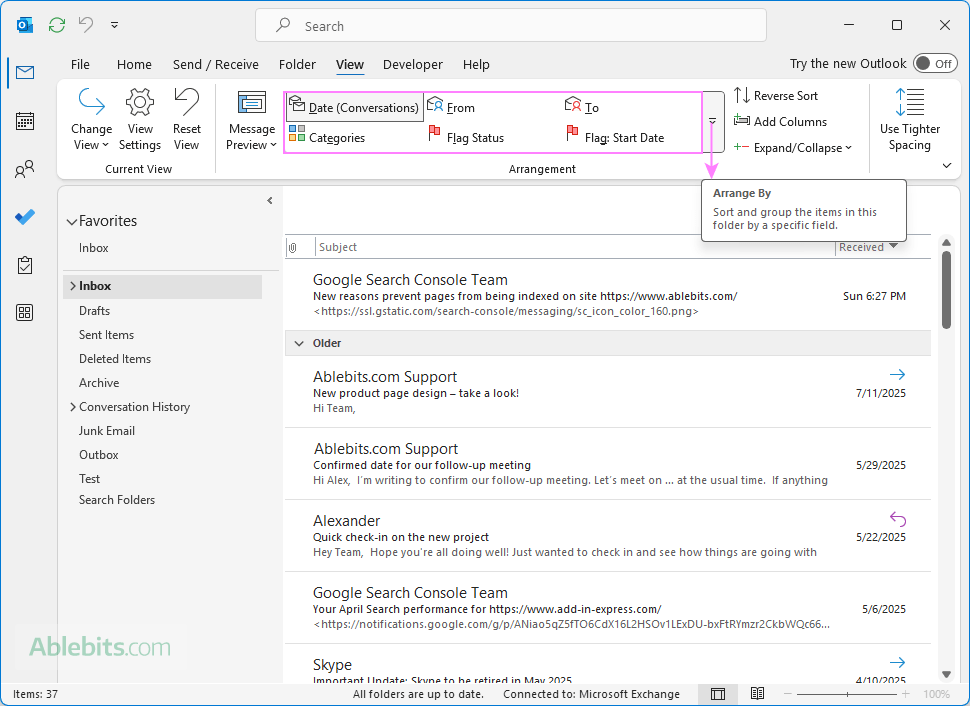Open the People contacts icon

pyautogui.click(x=25, y=169)
